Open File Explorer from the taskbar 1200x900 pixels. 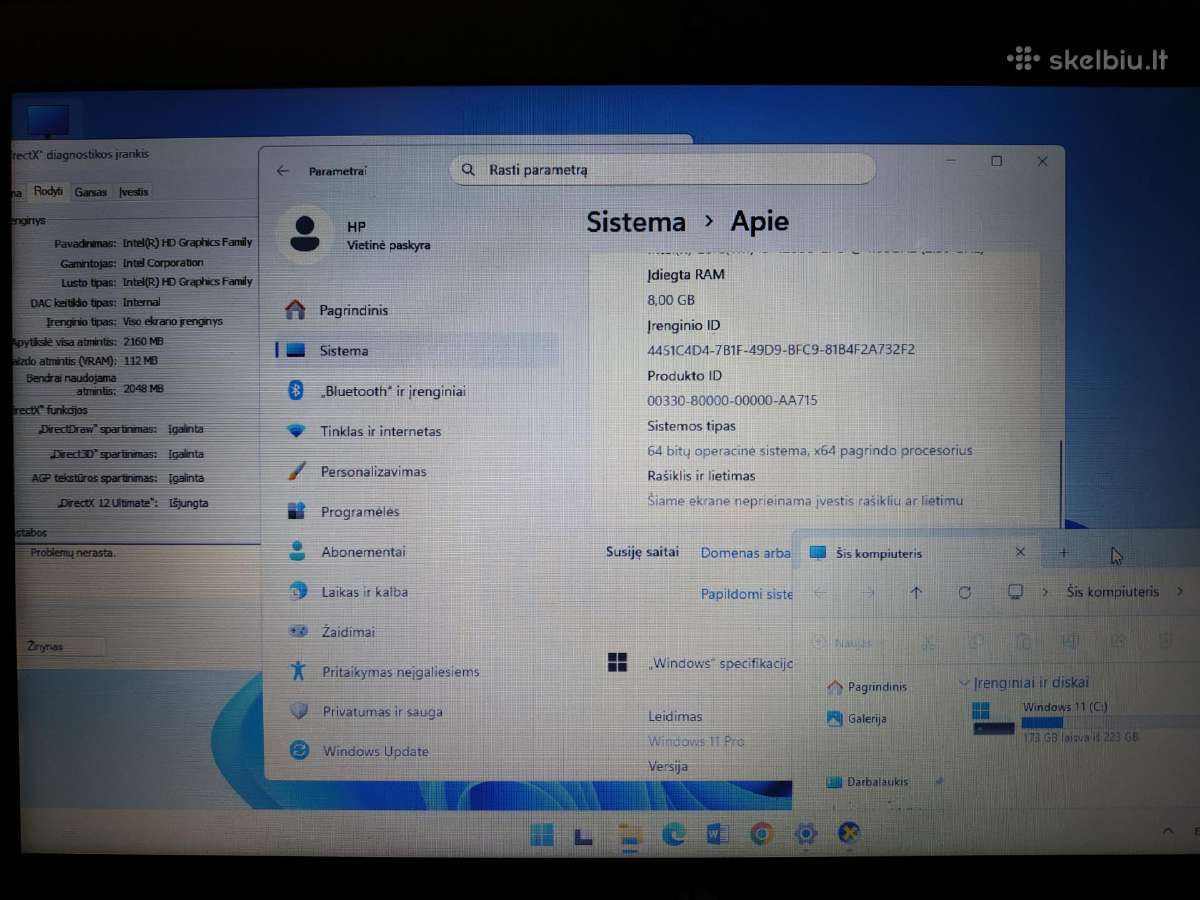(629, 835)
